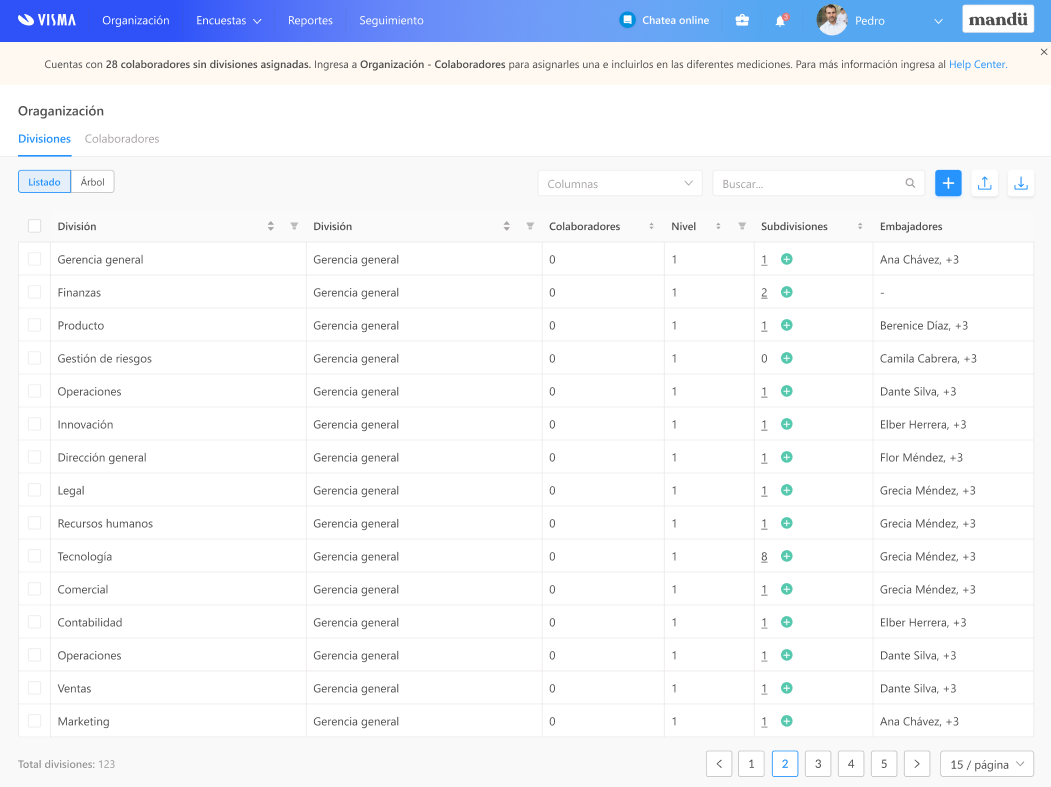Open Pedro's user menu chevron

[938, 21]
